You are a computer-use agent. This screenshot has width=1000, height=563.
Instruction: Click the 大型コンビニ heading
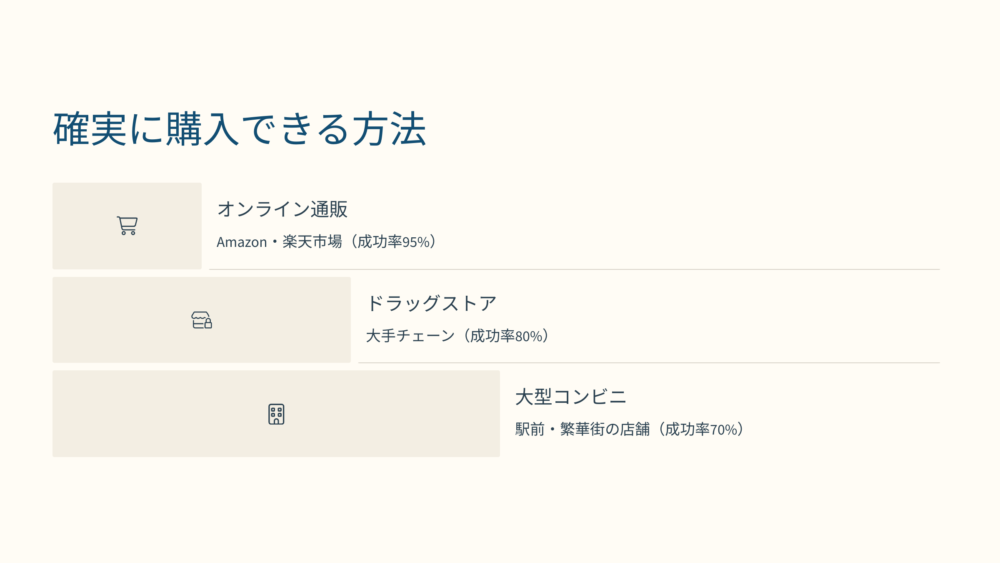571,397
